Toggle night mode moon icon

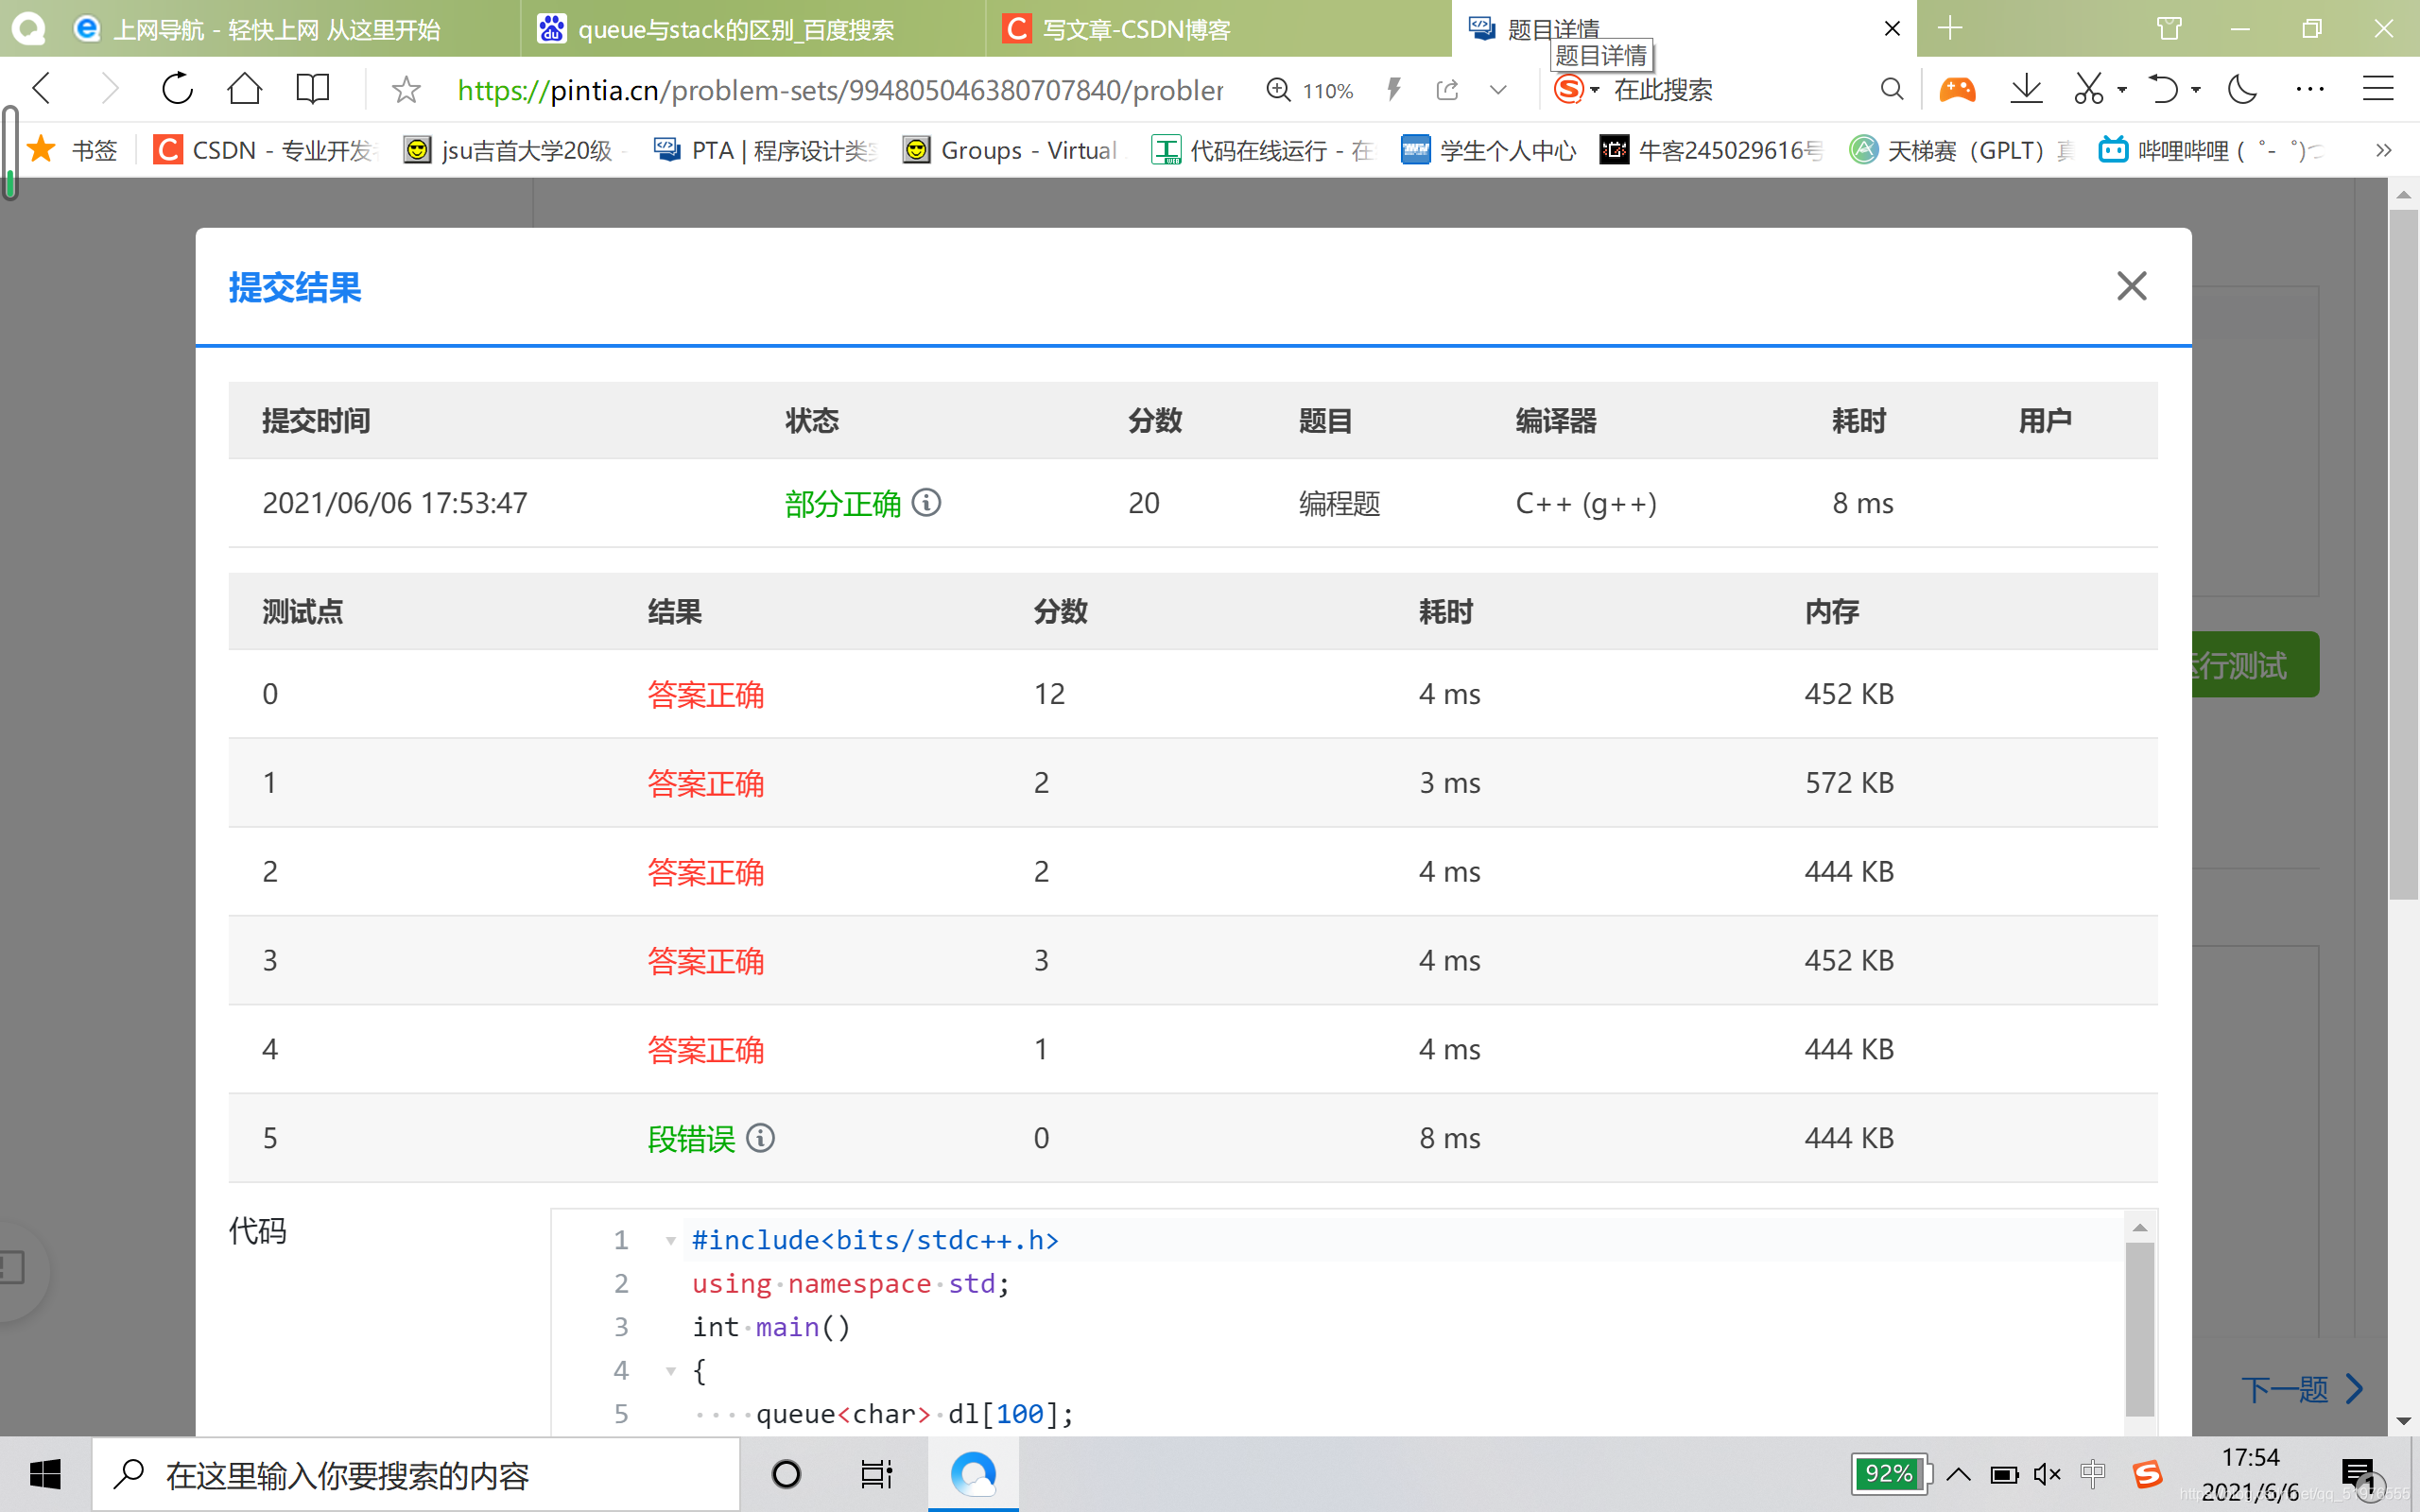(x=2243, y=89)
